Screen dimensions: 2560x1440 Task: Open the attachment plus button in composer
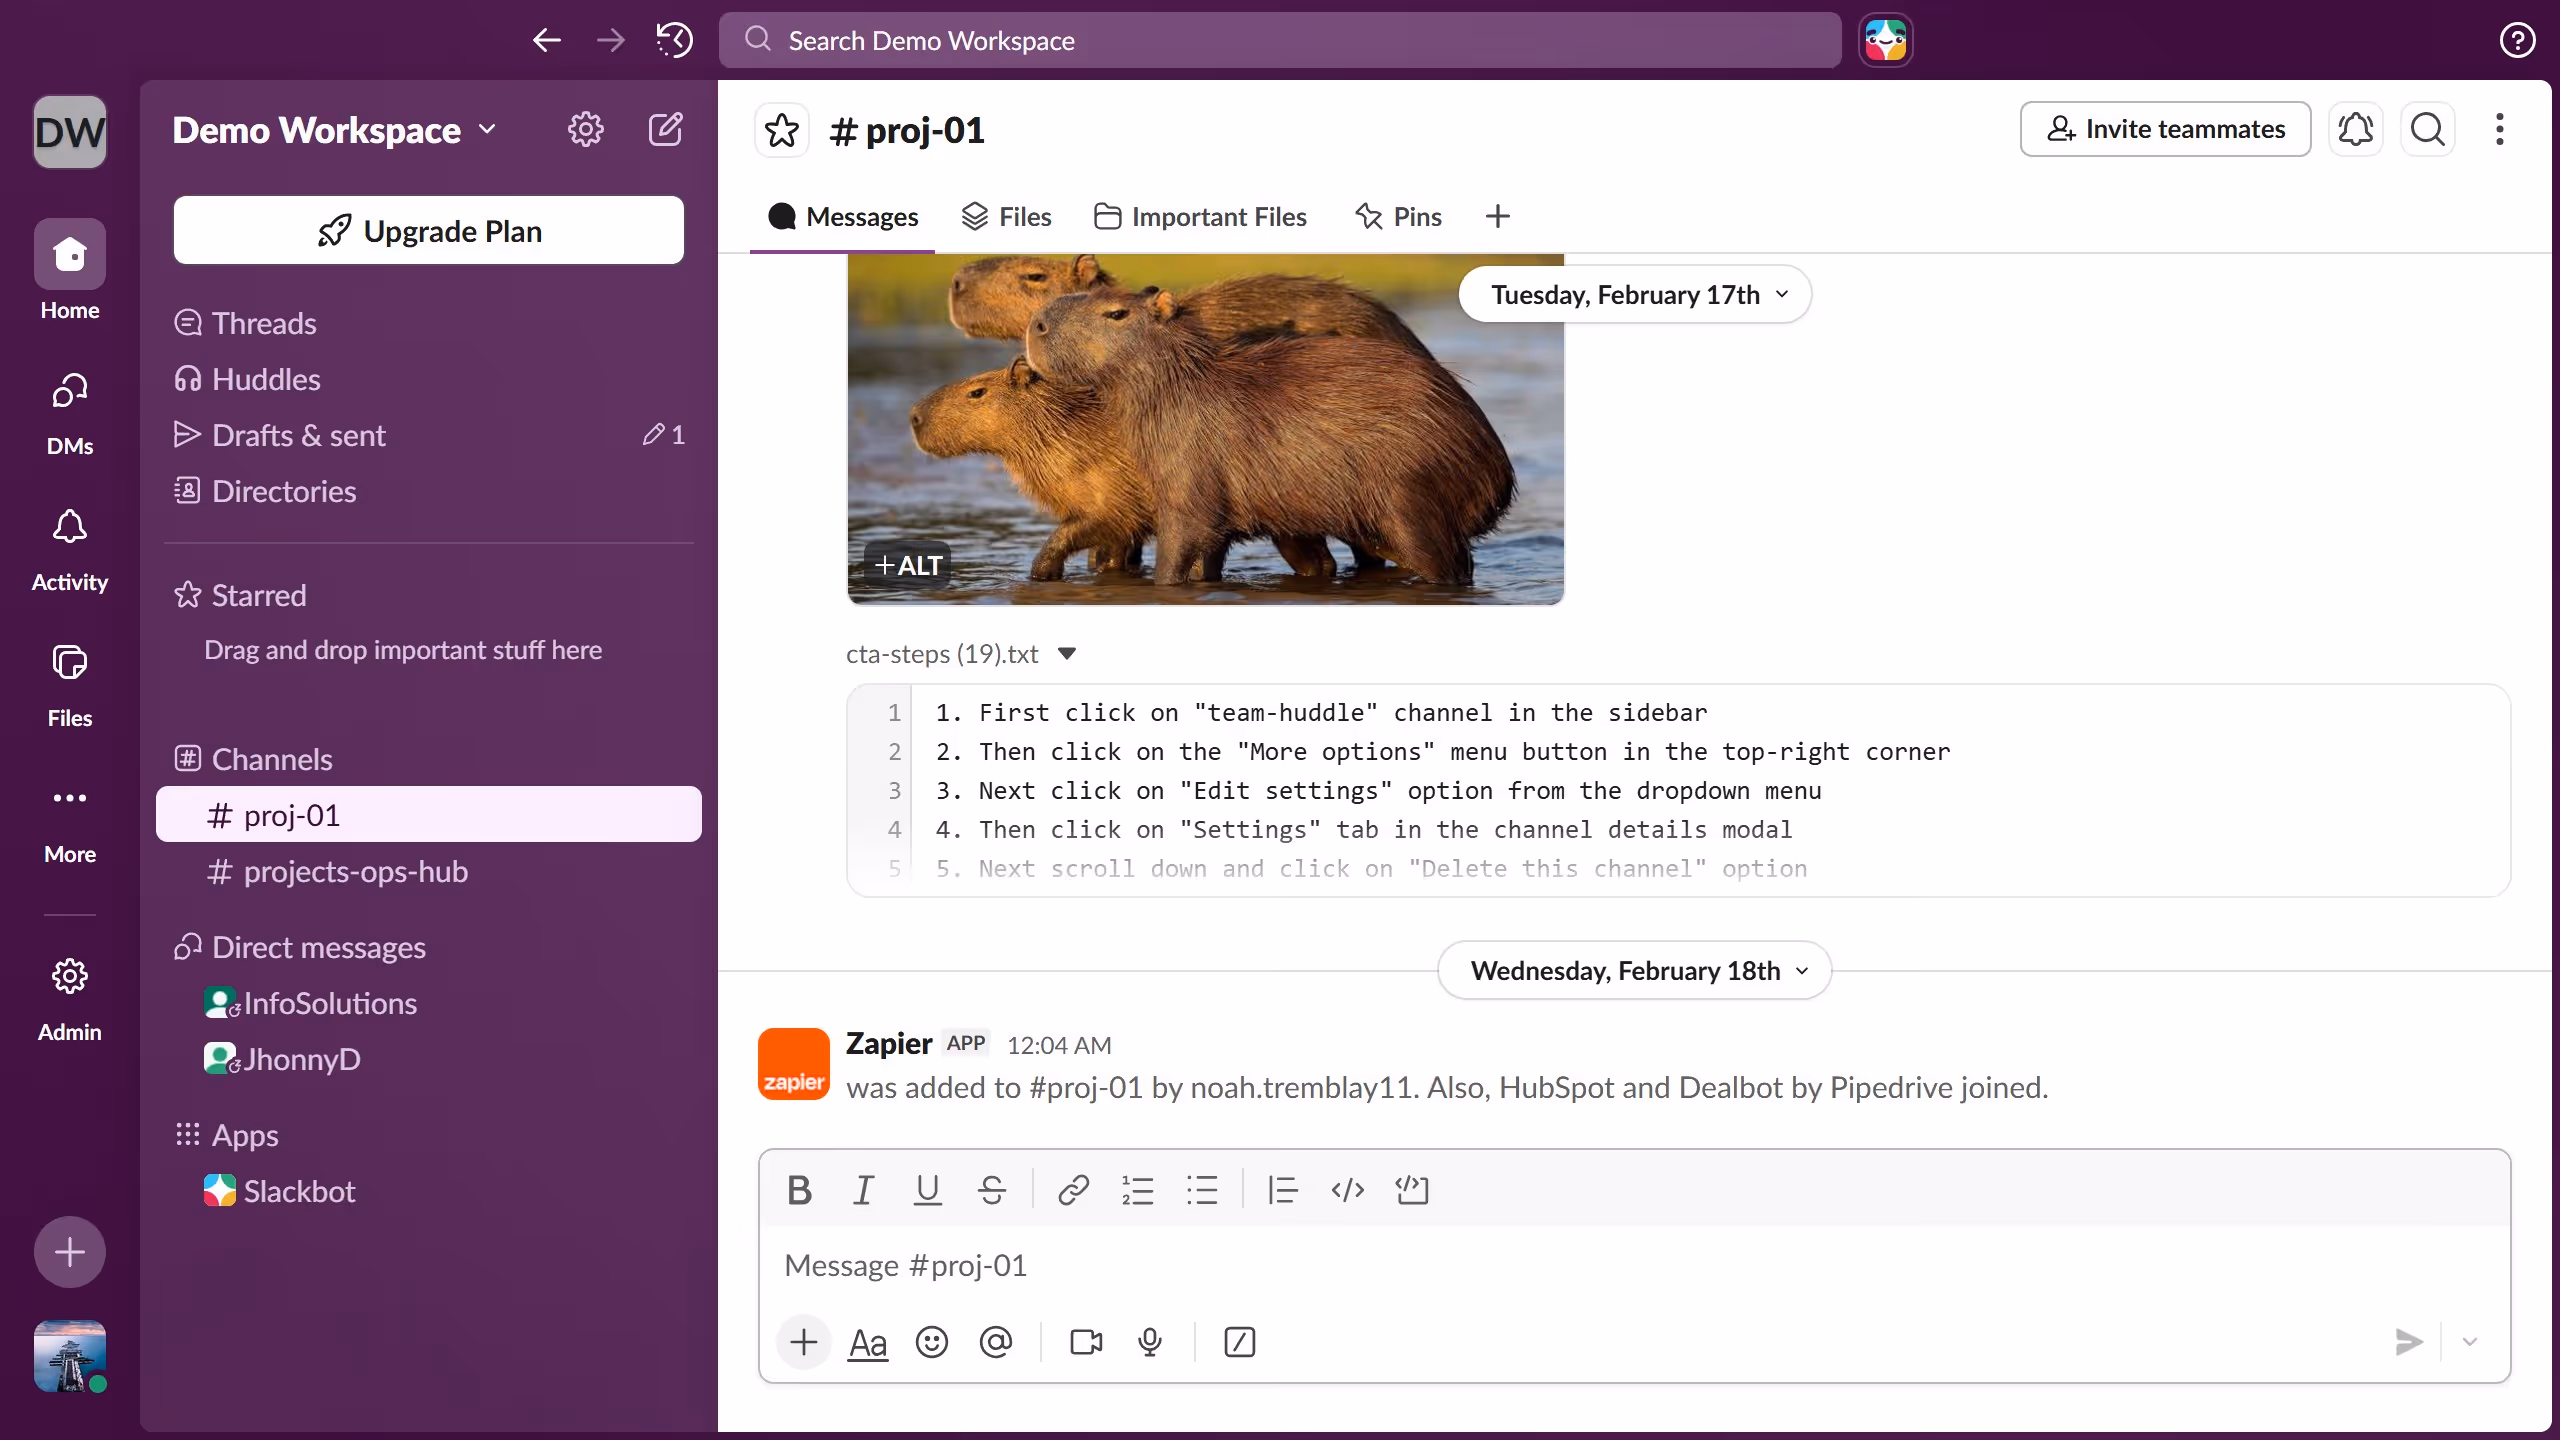(804, 1342)
